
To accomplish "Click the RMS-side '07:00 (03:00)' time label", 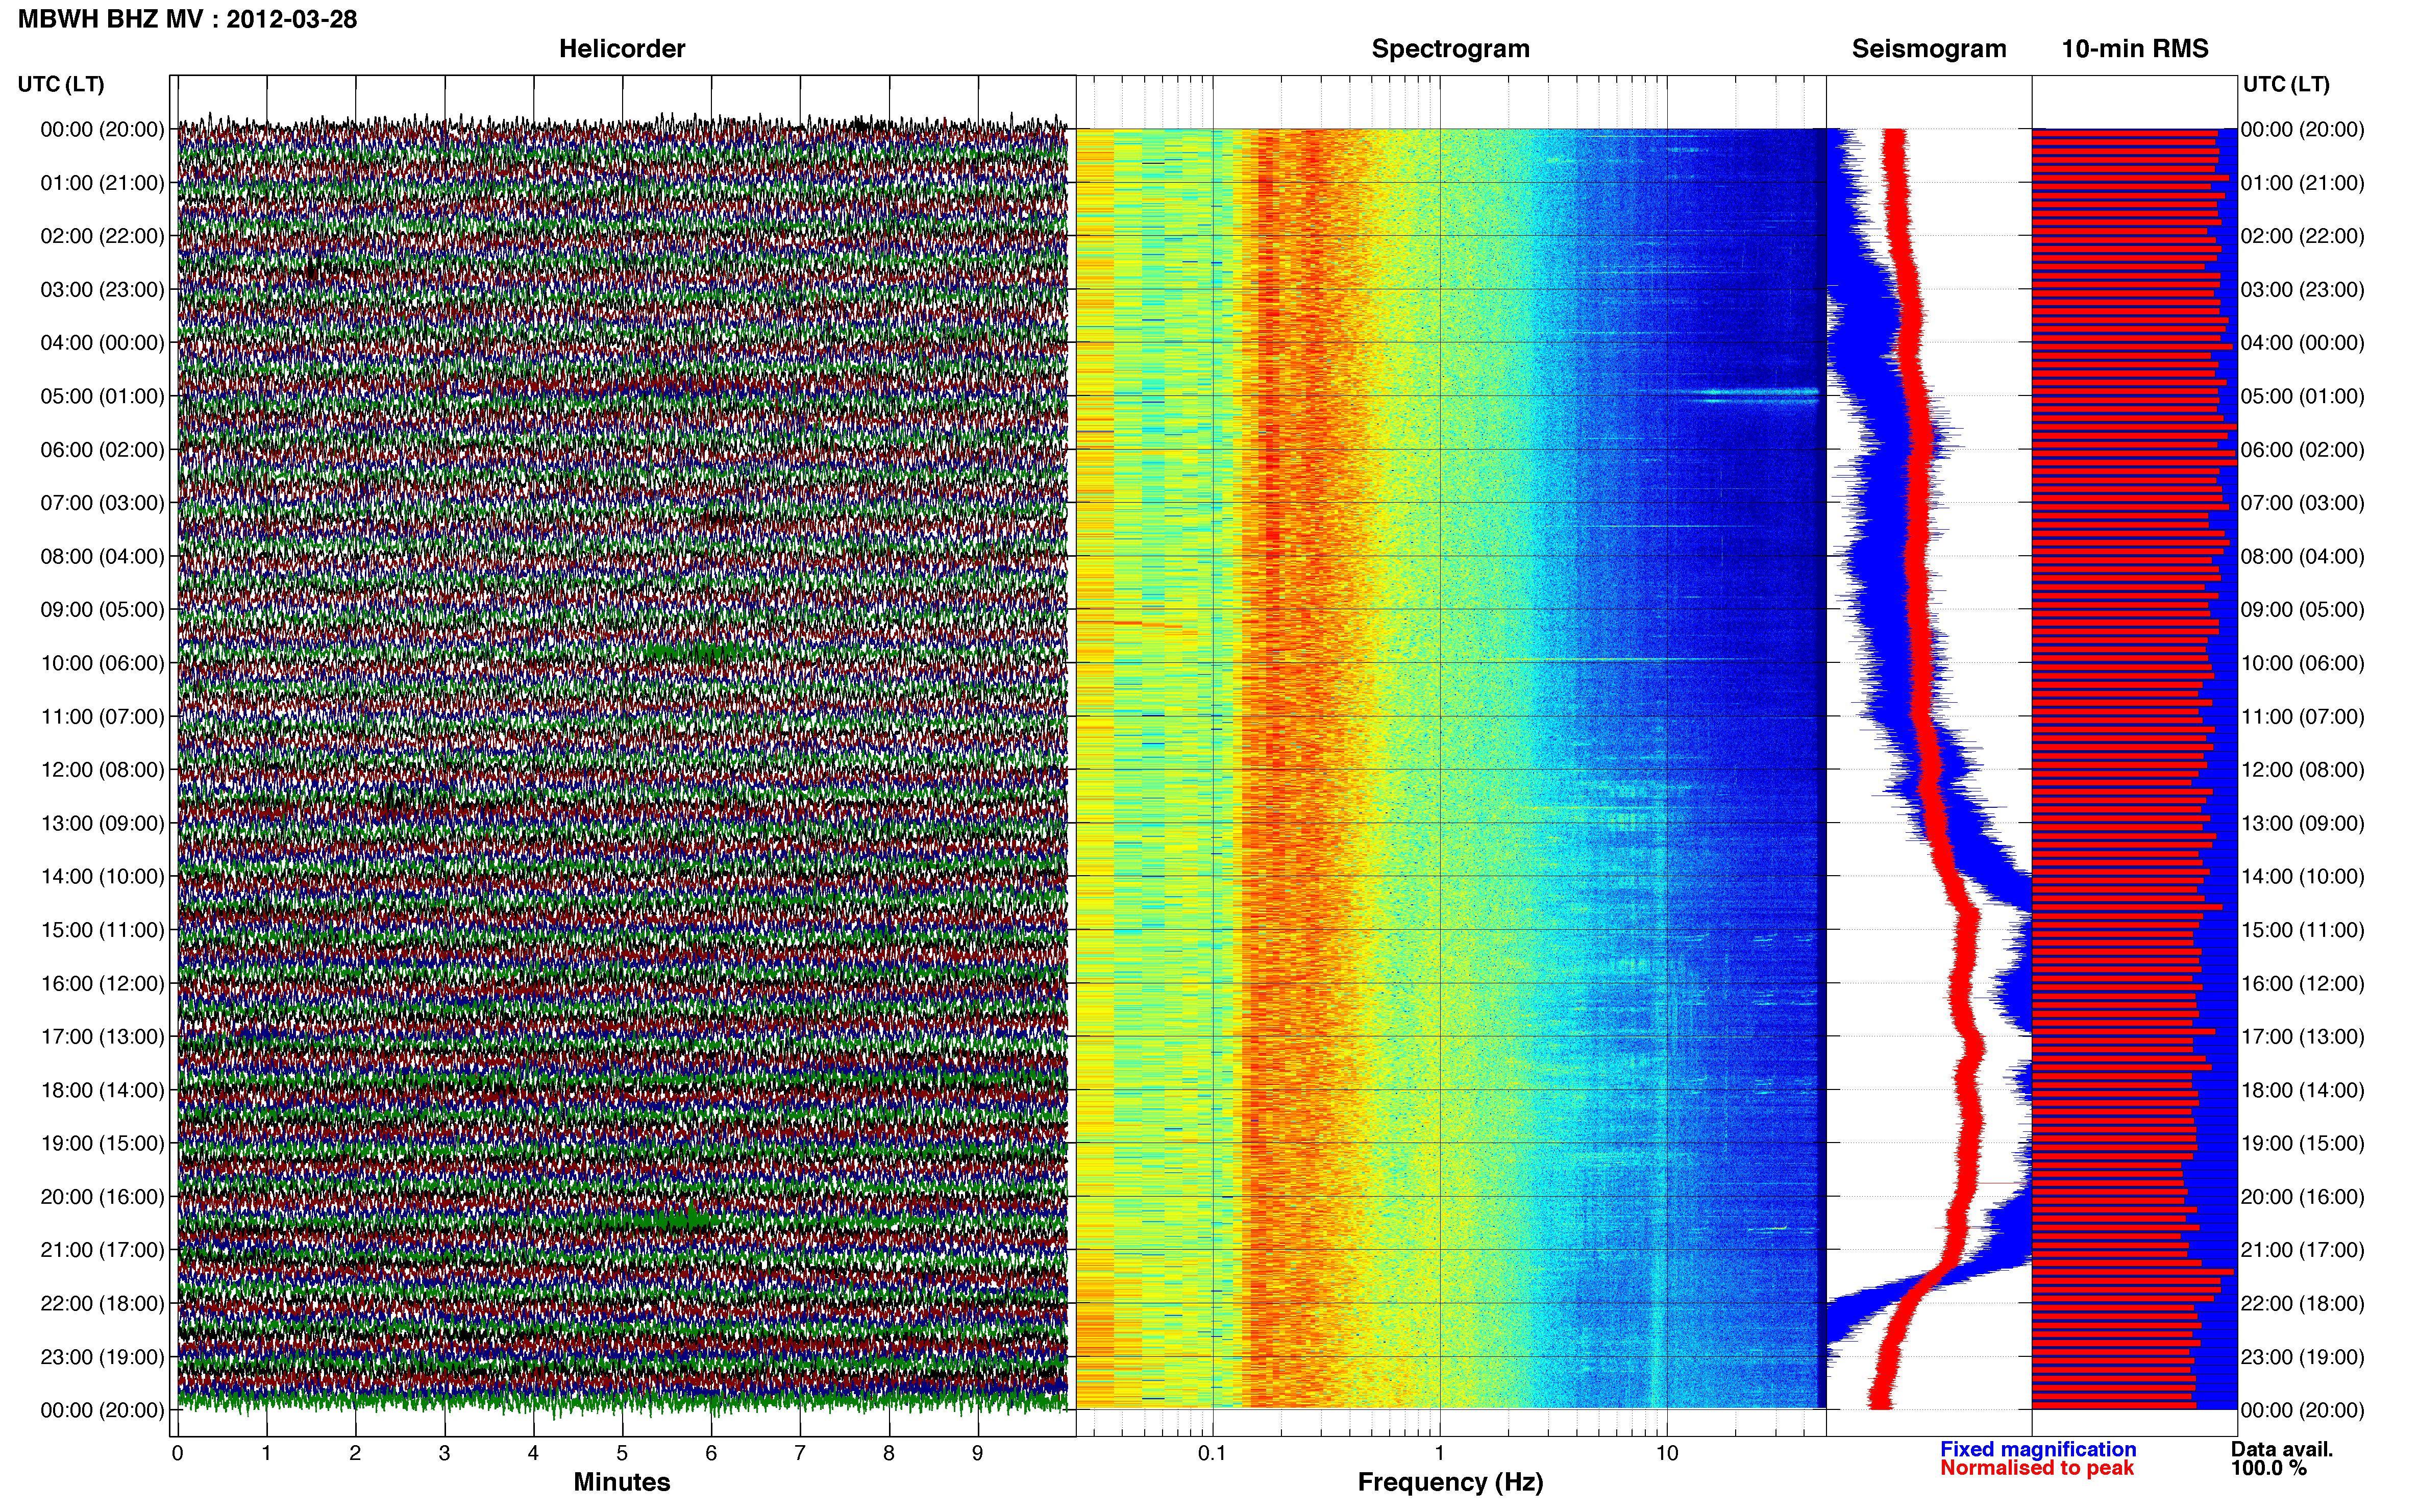I will pyautogui.click(x=2302, y=503).
